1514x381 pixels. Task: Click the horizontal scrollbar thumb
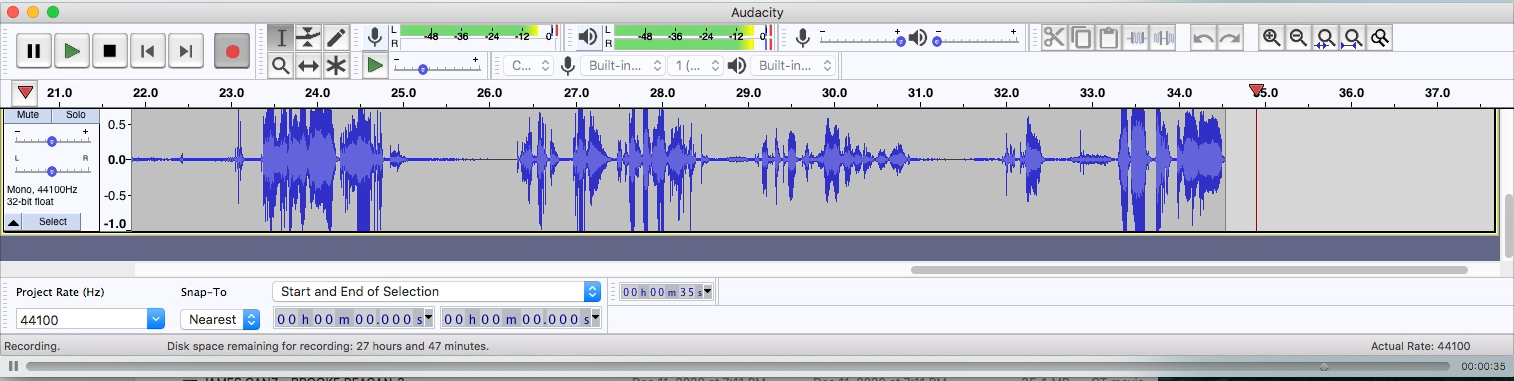coord(1189,270)
